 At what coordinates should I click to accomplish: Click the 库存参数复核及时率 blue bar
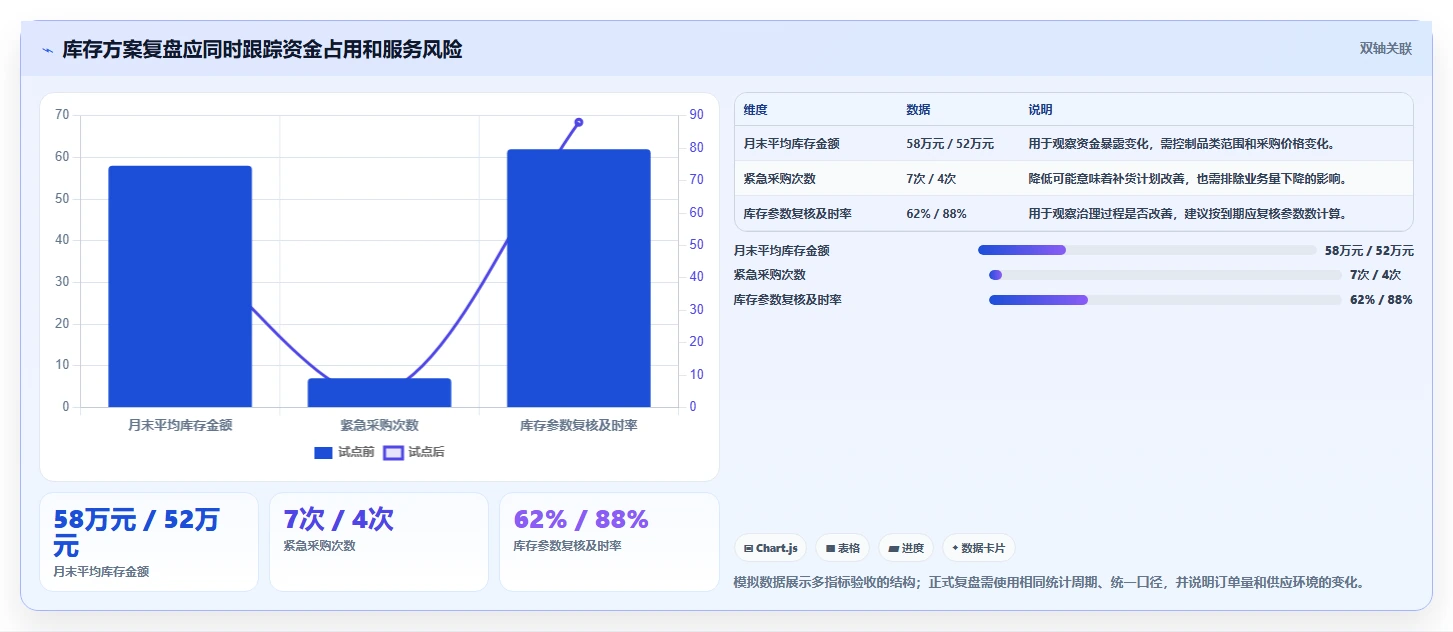(x=578, y=278)
